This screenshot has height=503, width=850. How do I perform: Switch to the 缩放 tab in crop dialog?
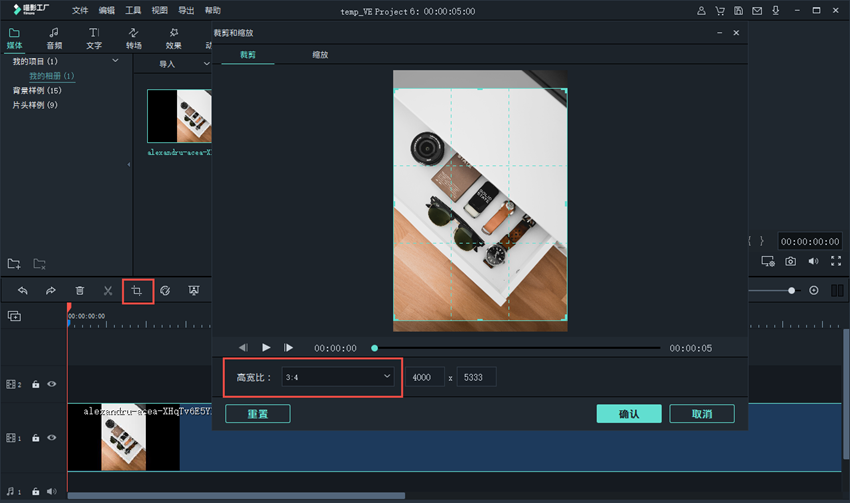[320, 55]
